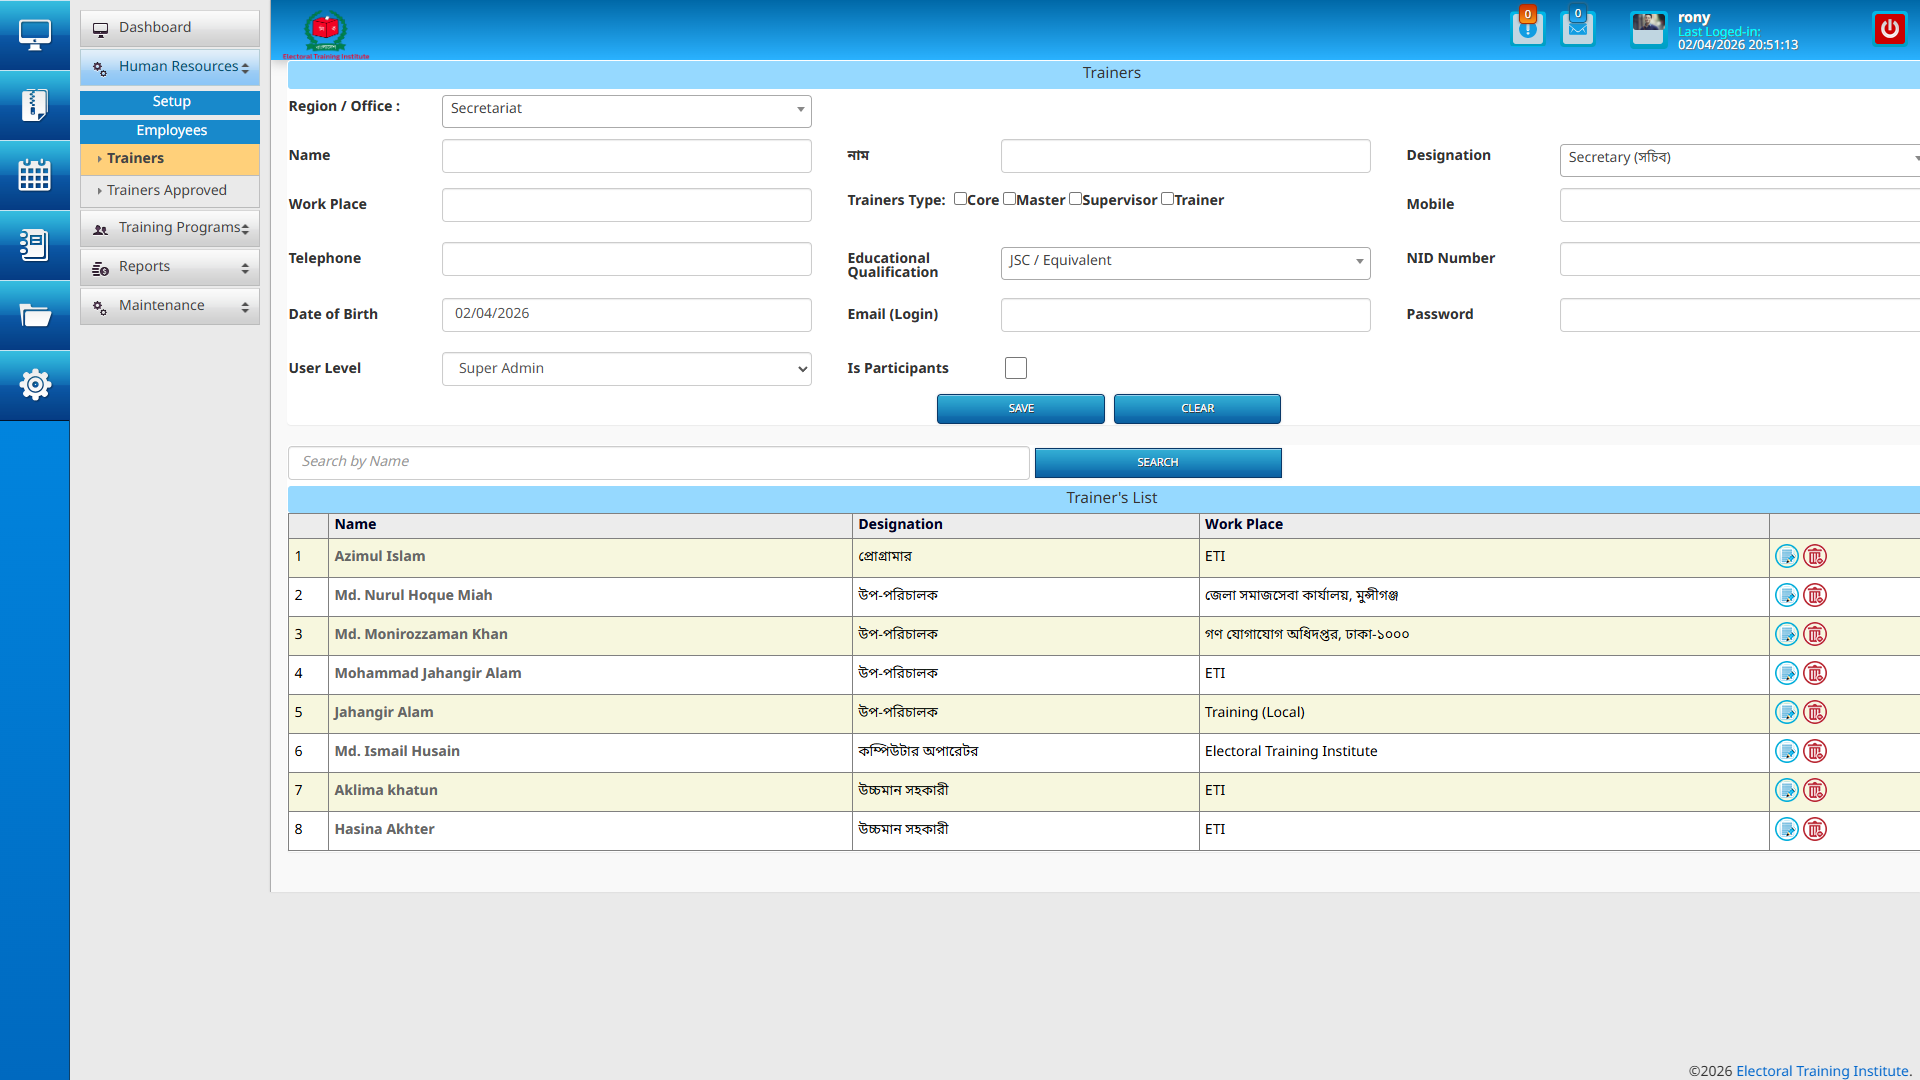Click the Search by Name field
Viewport: 1920px width, 1080px height.
[x=658, y=462]
